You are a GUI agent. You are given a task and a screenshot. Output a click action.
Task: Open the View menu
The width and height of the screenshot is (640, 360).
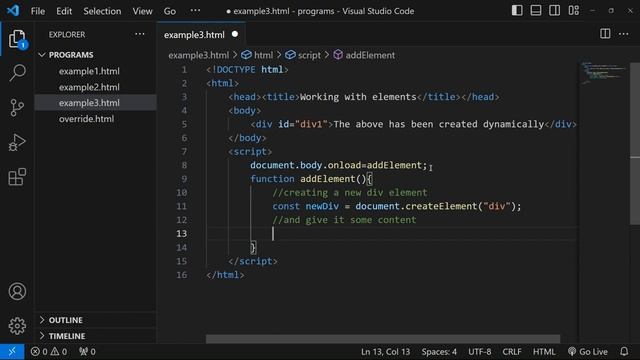[x=142, y=11]
